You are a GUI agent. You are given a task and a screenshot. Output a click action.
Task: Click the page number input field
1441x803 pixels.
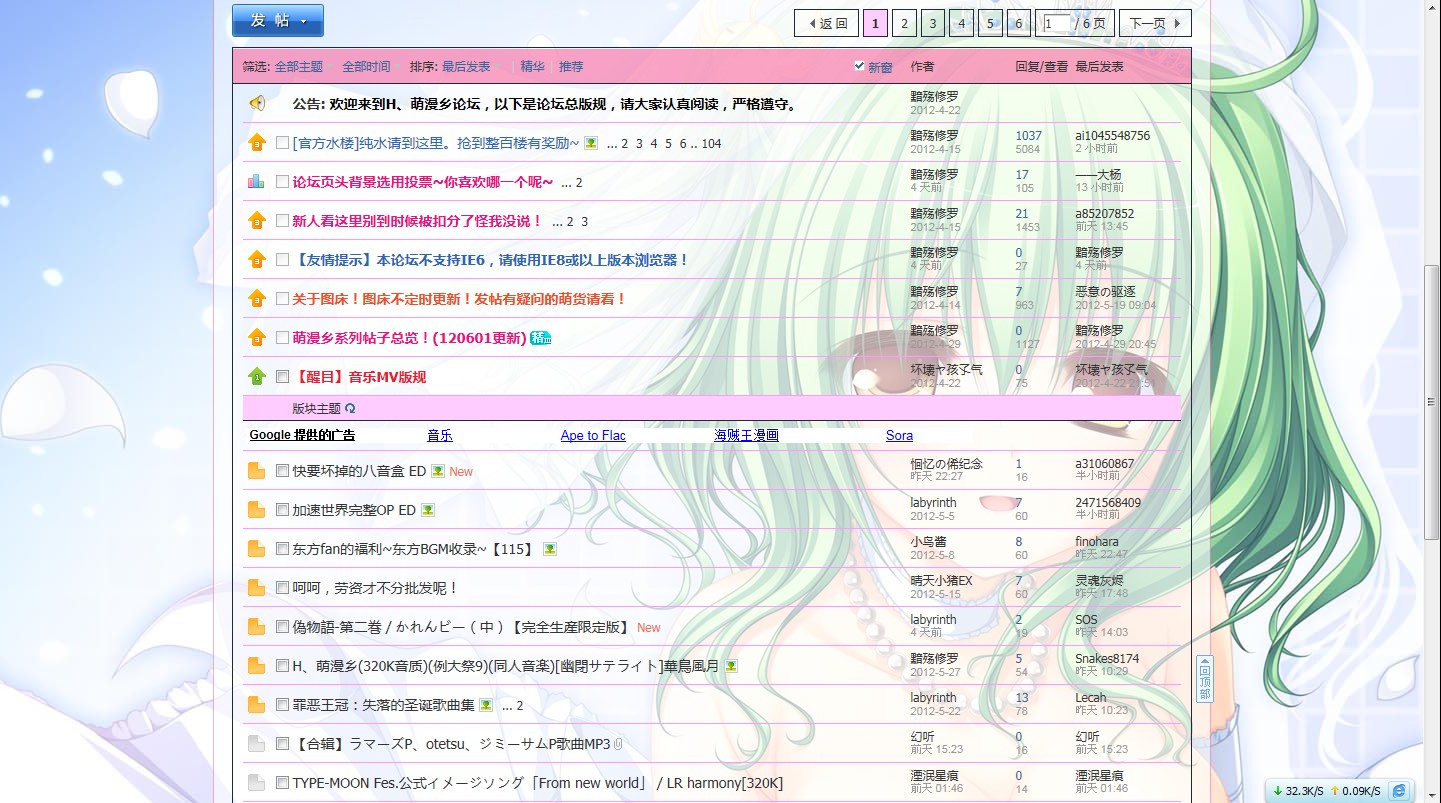coord(1055,23)
